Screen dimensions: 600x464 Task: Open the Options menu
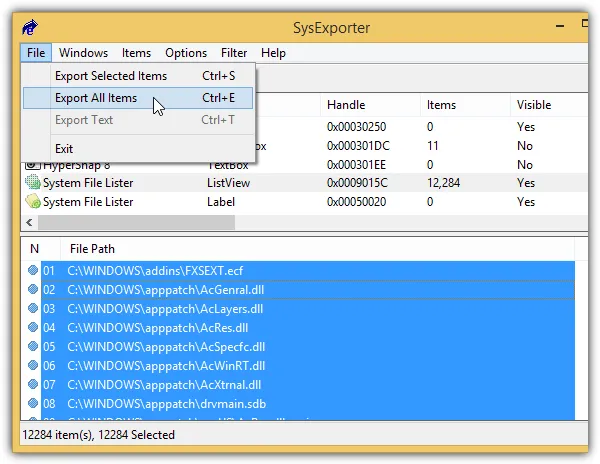186,53
